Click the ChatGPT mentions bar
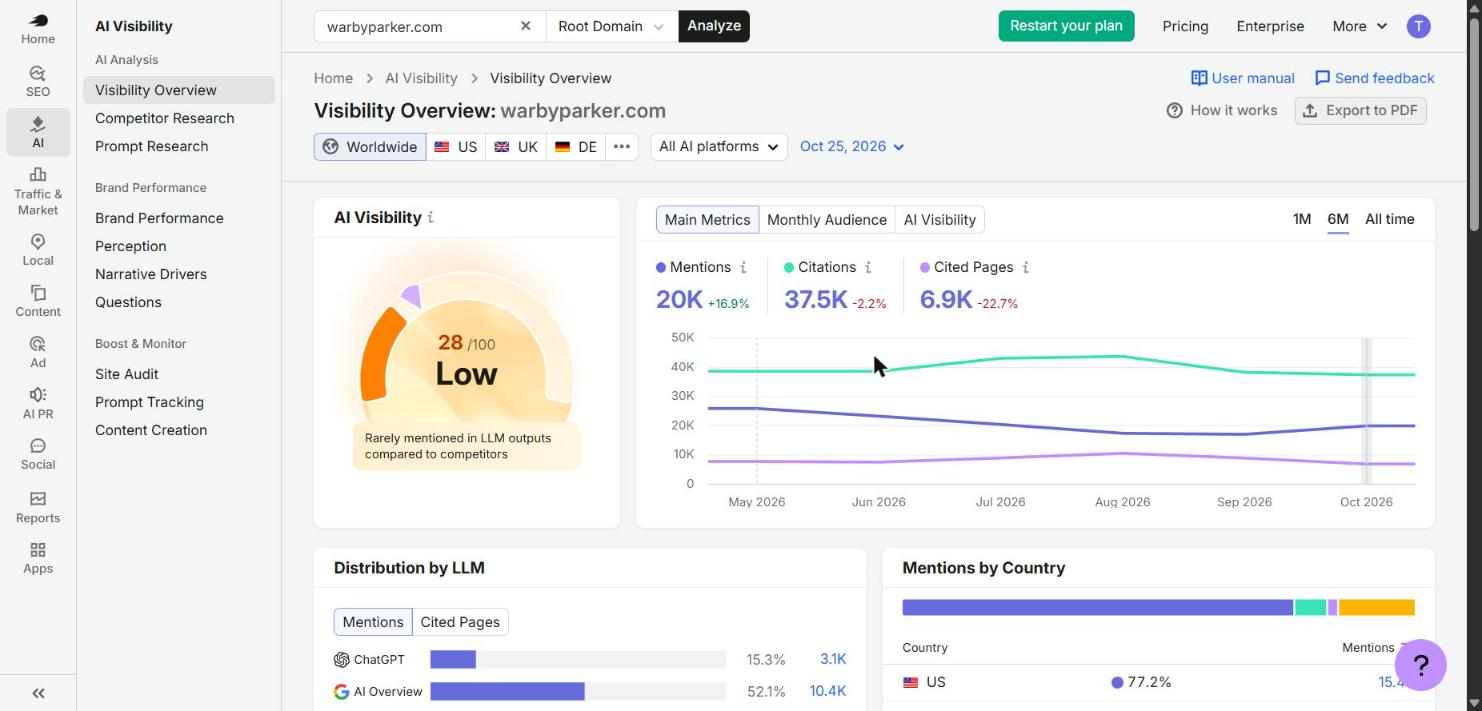The image size is (1482, 711). coord(453,659)
